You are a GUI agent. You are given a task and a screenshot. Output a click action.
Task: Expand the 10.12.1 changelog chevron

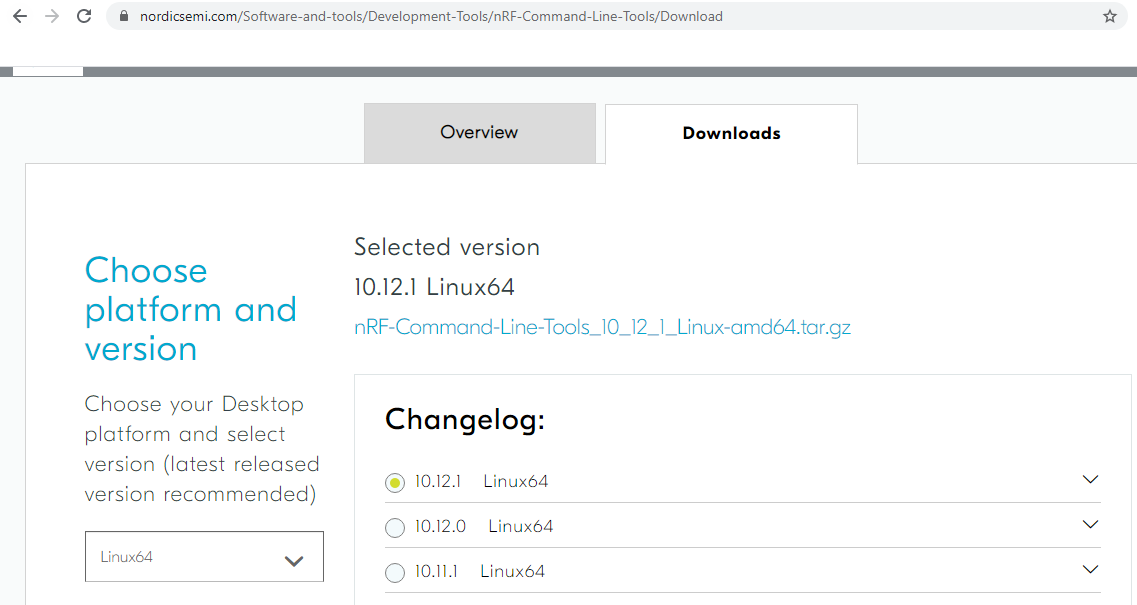(1090, 480)
